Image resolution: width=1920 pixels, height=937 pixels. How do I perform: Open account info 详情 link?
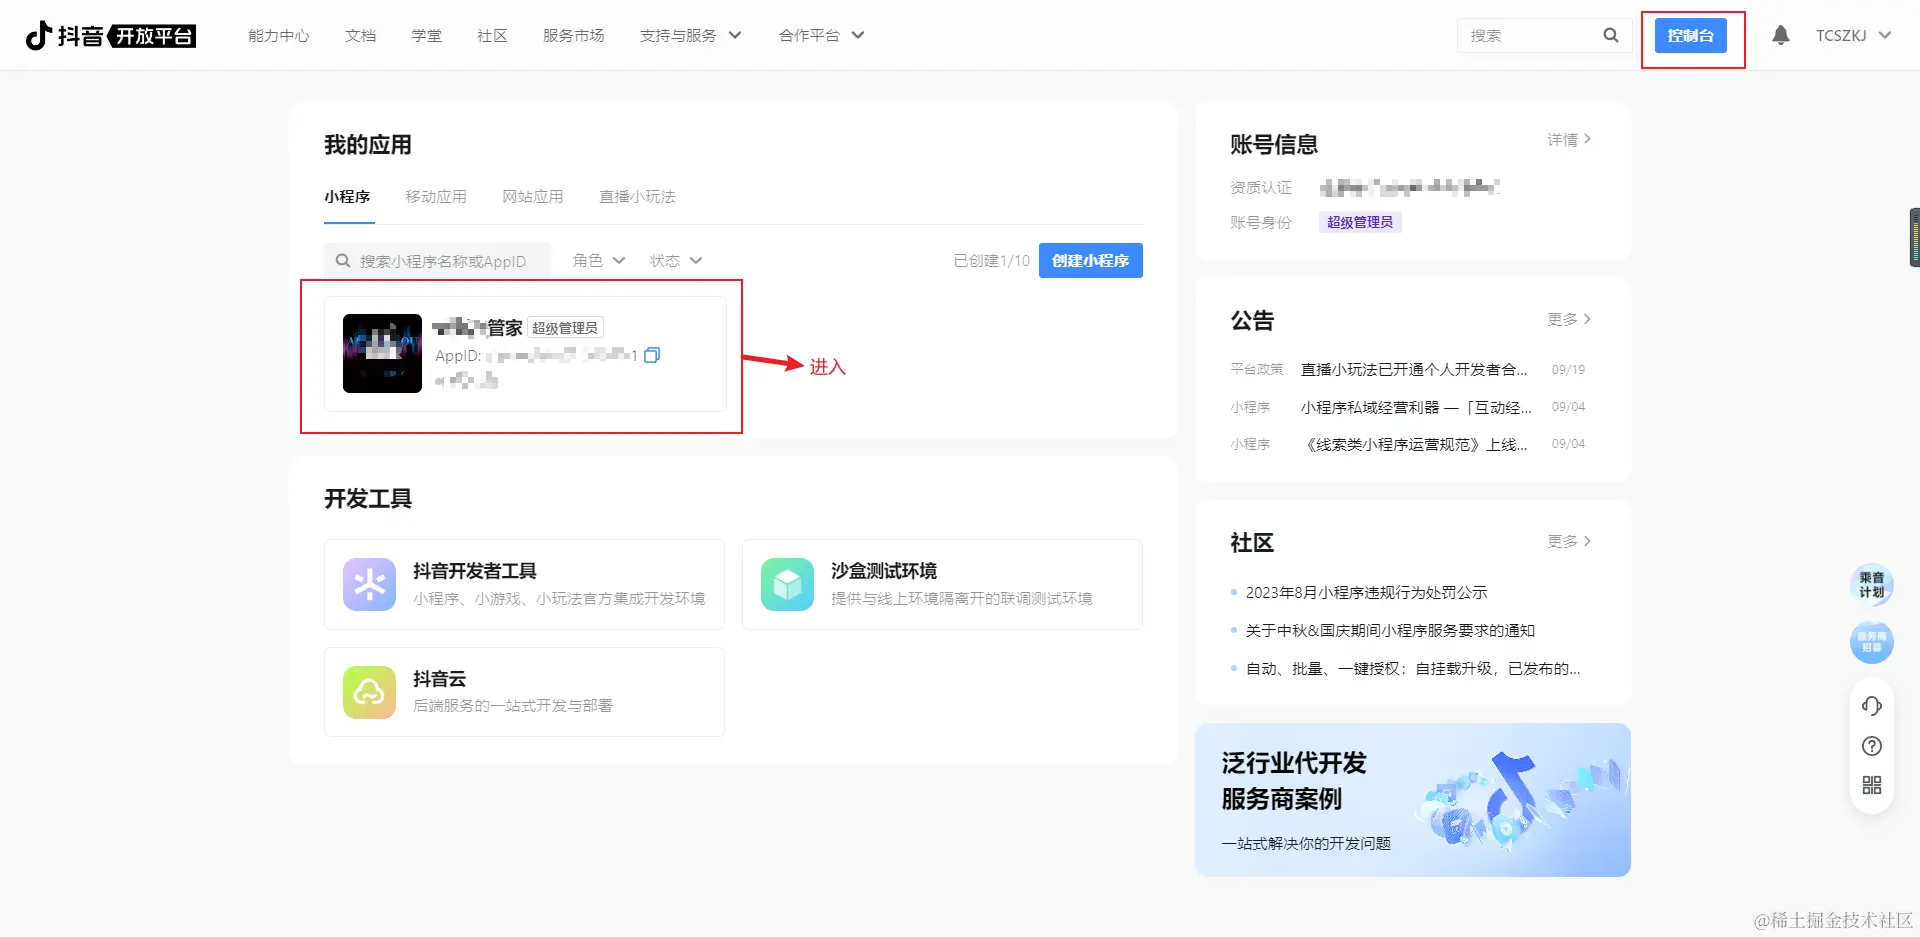point(1569,140)
